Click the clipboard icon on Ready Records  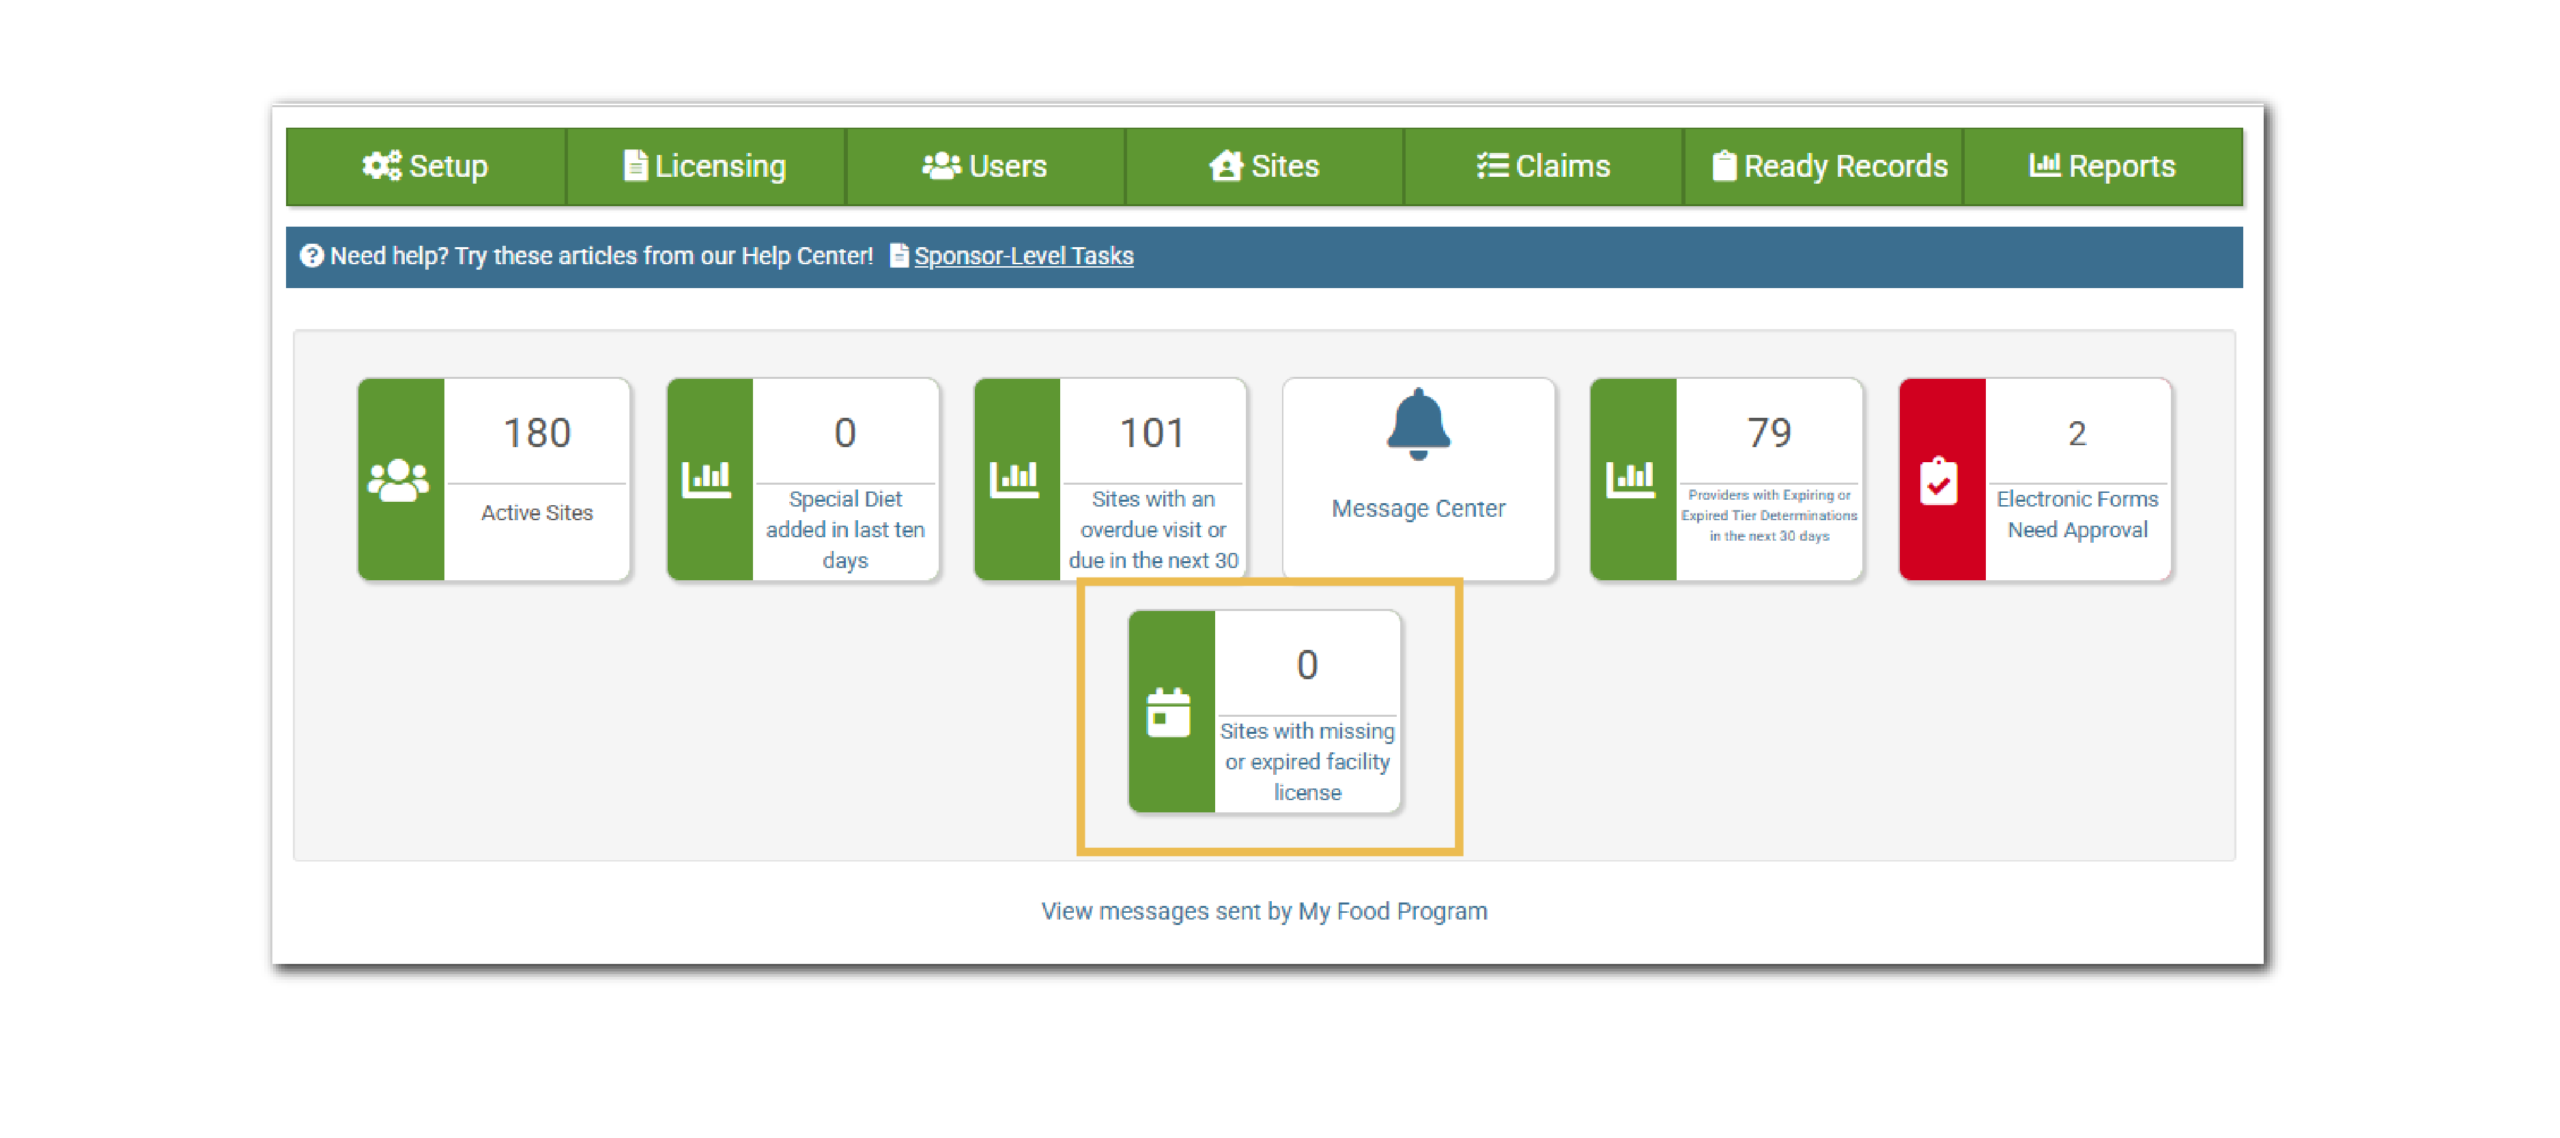[1723, 166]
